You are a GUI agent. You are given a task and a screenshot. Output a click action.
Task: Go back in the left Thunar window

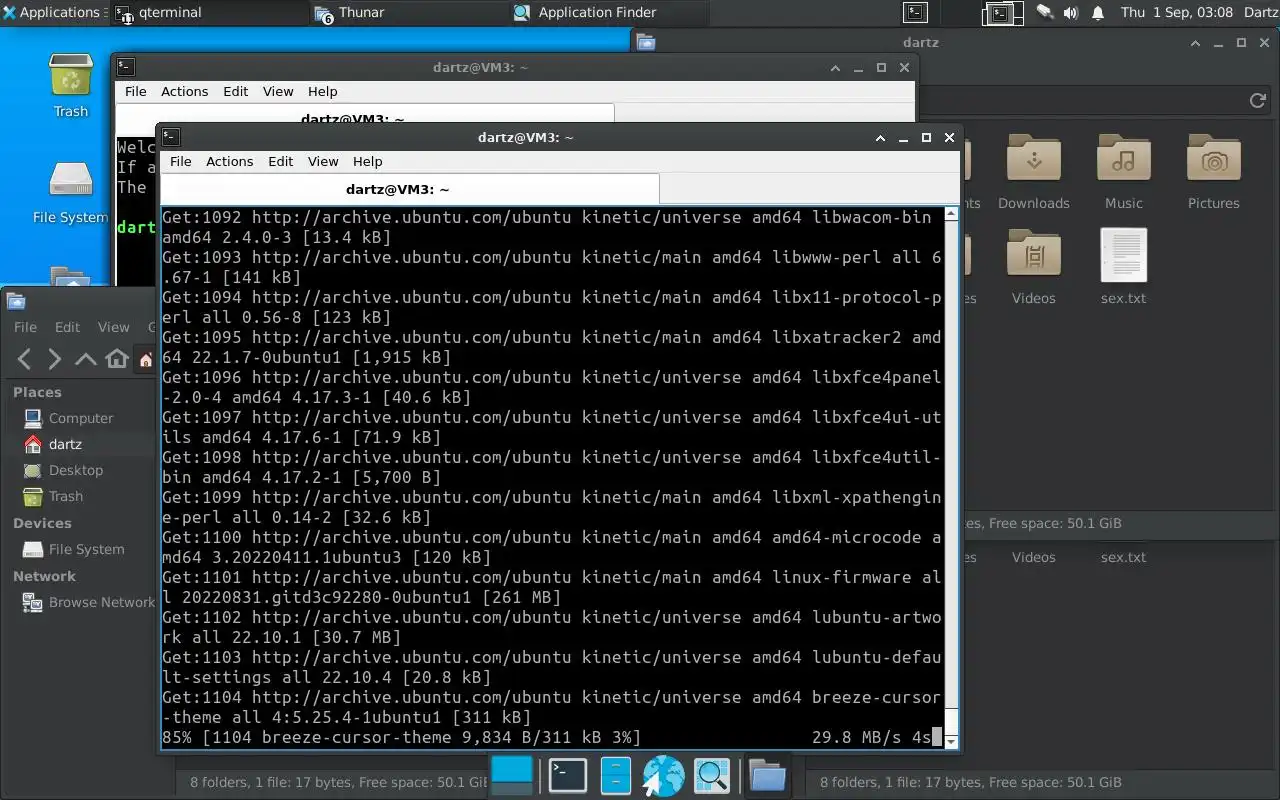point(25,359)
